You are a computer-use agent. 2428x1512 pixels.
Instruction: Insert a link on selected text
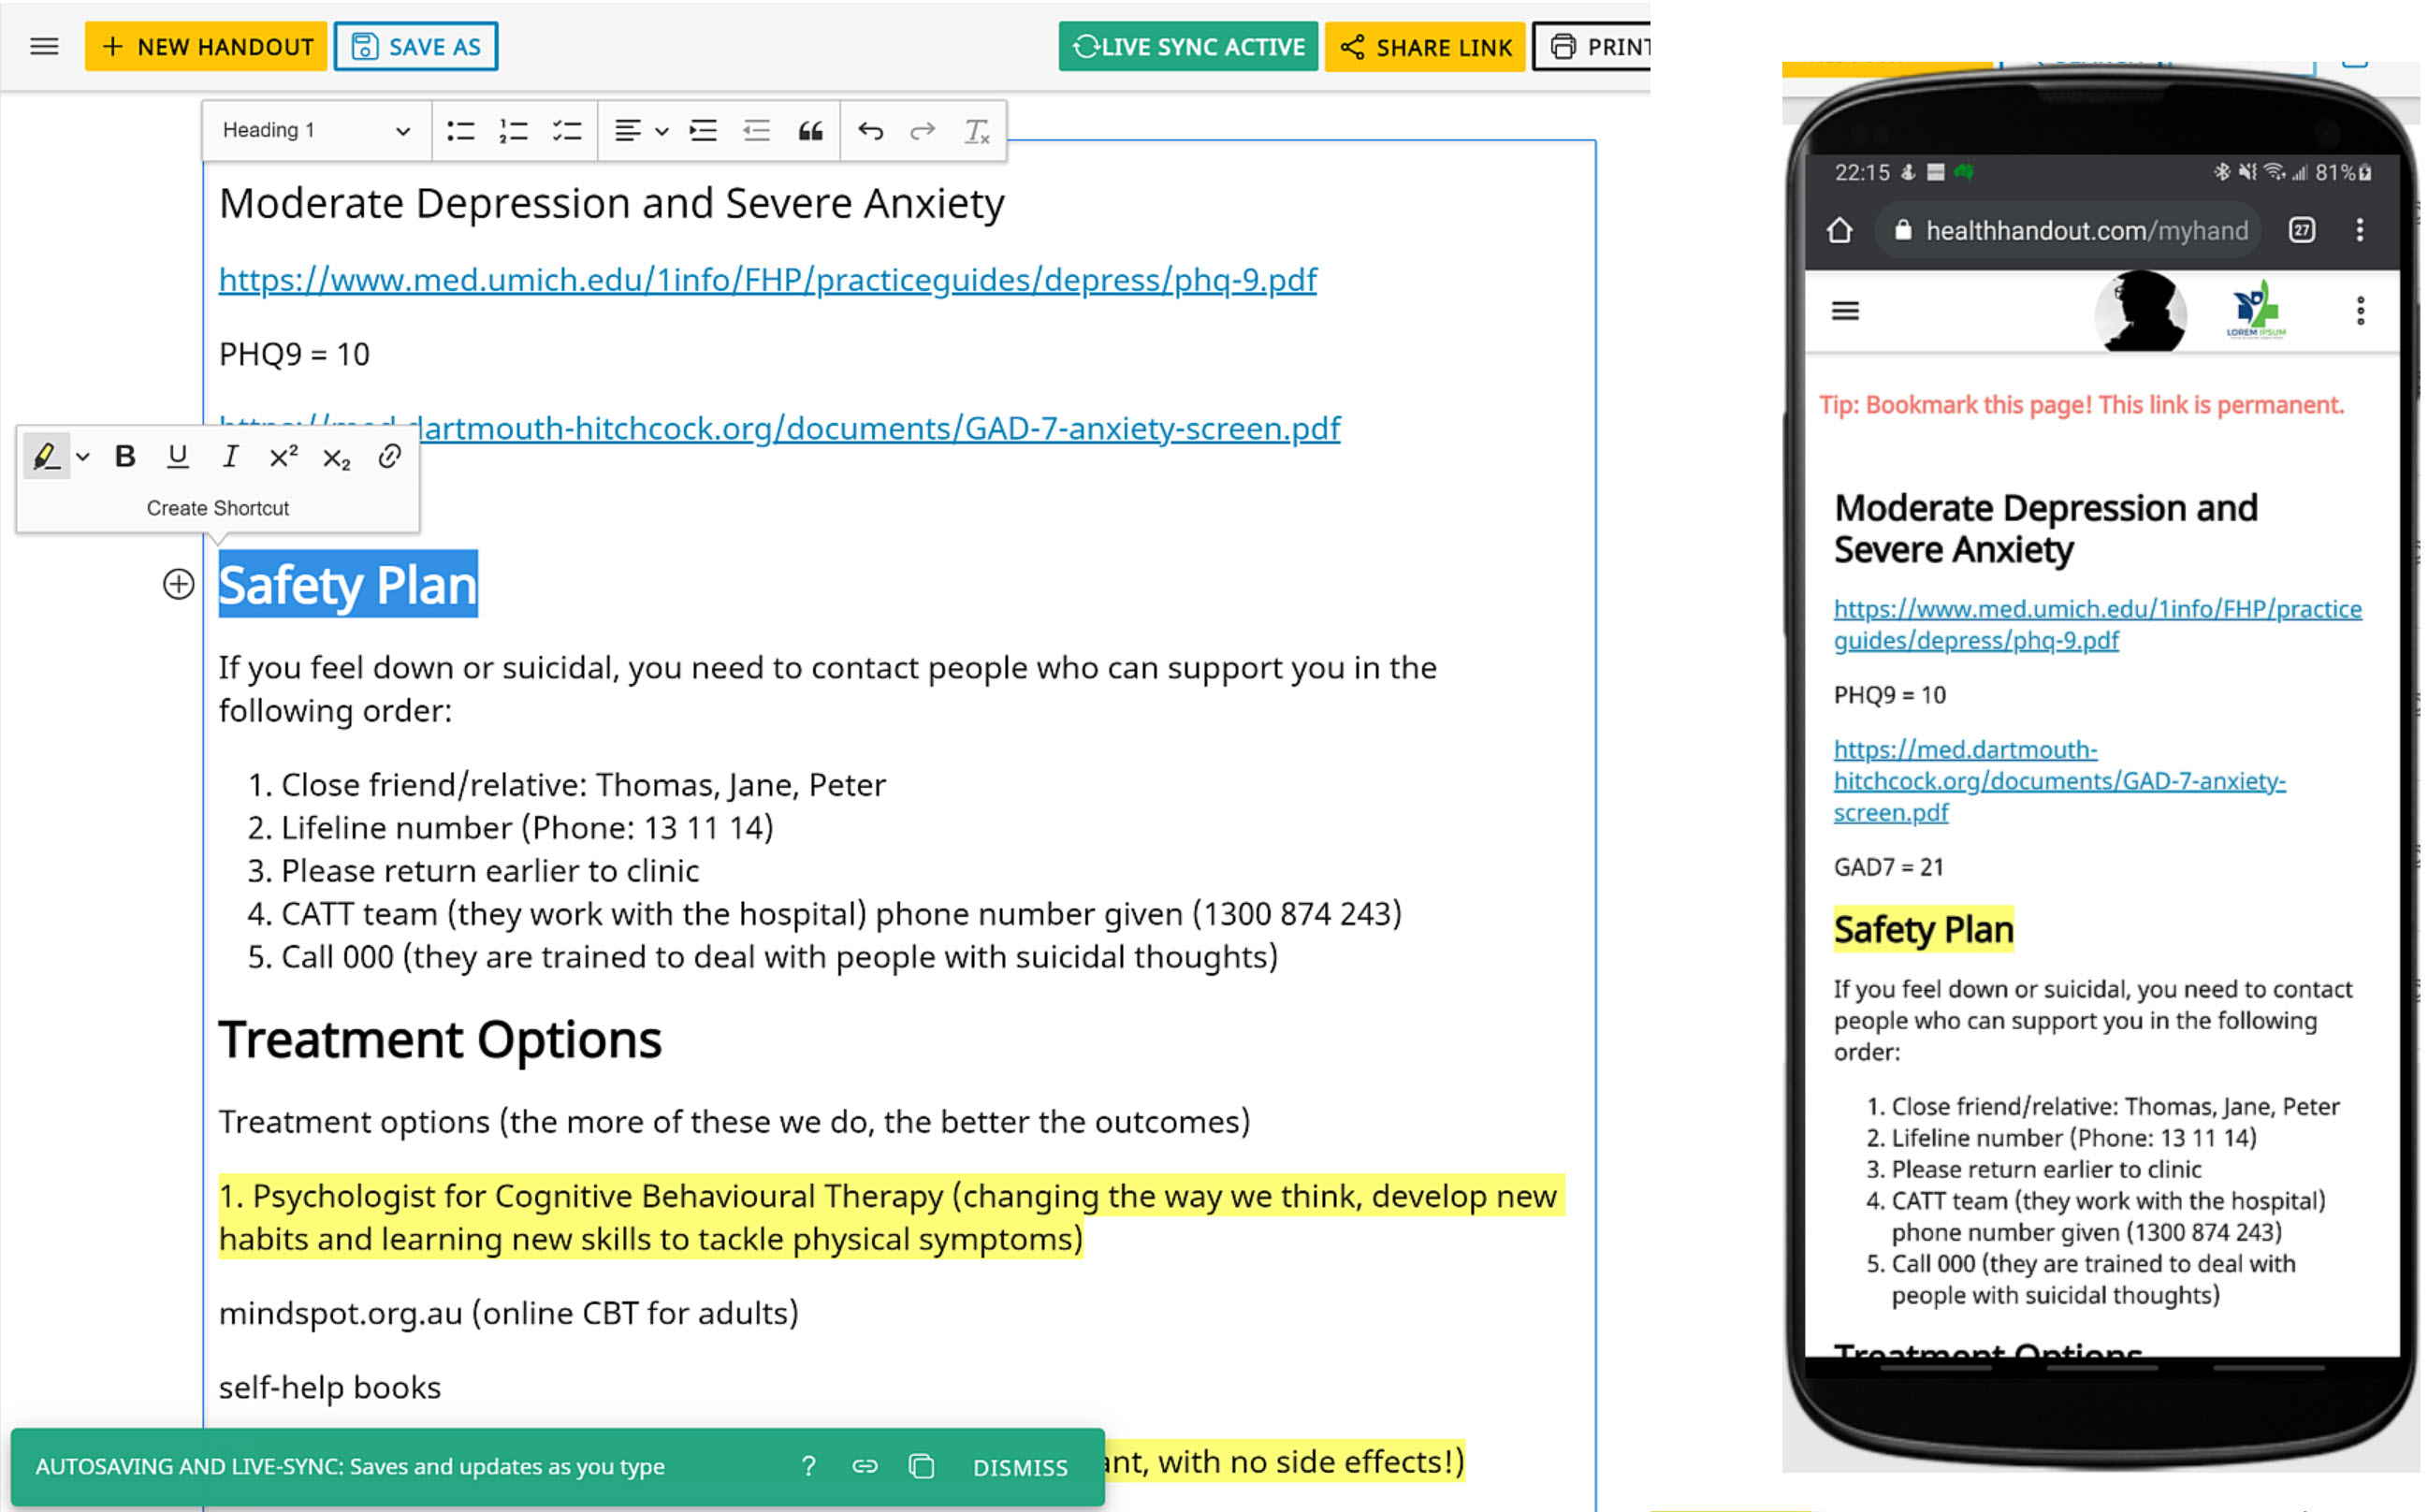[x=389, y=457]
